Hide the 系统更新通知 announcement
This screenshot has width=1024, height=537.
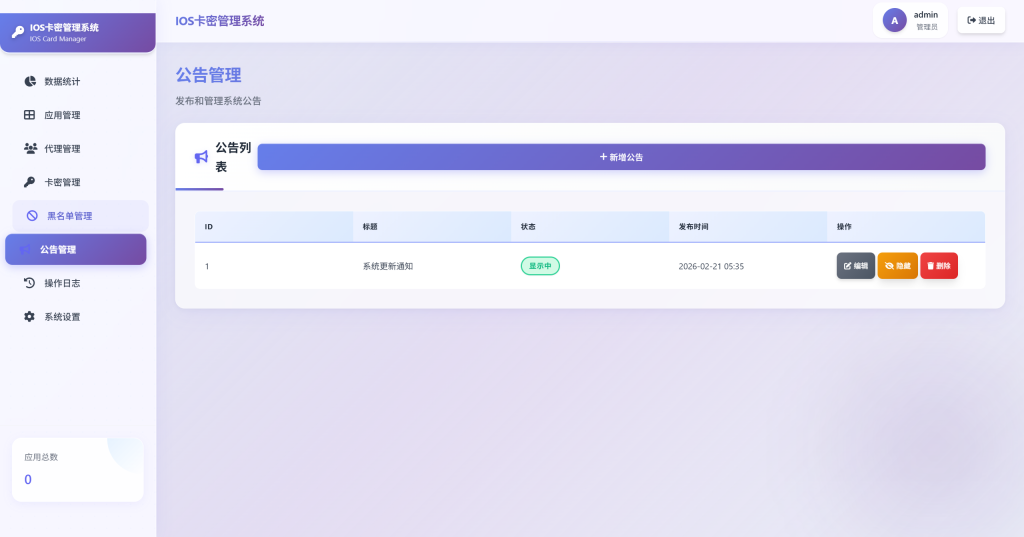click(897, 266)
